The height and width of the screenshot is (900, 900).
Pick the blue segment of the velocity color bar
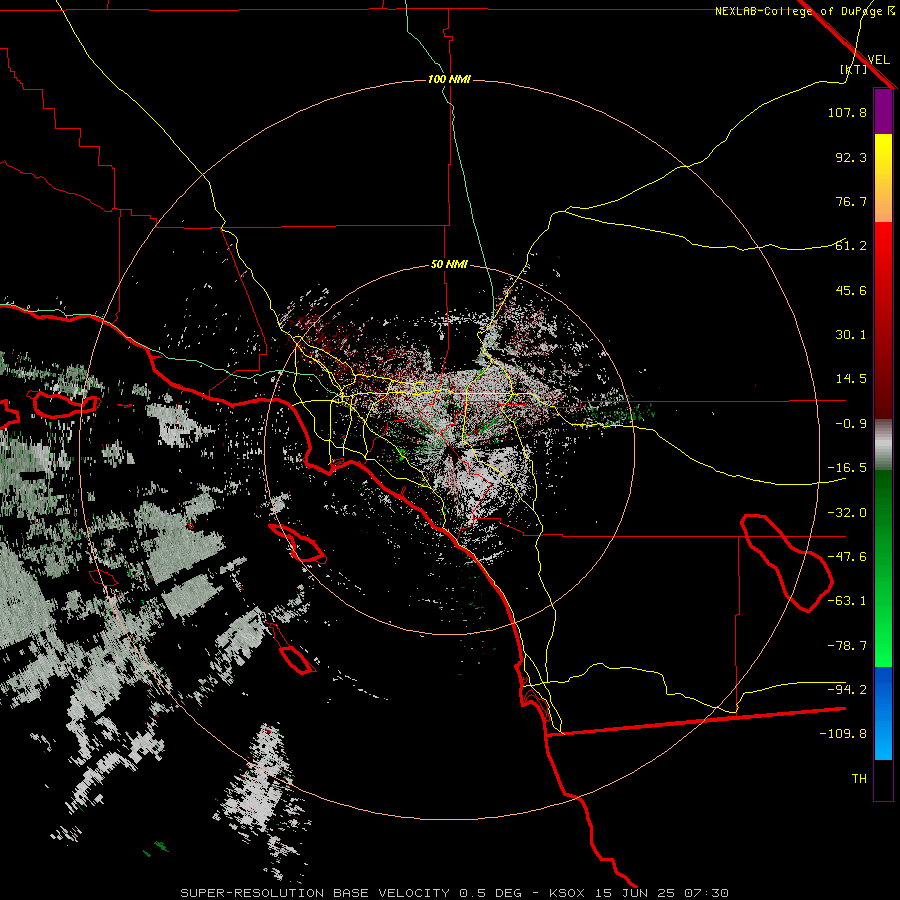(x=883, y=713)
